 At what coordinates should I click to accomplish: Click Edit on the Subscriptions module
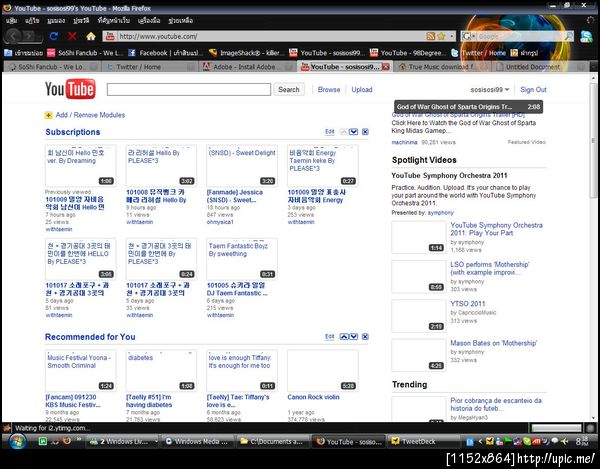coord(329,132)
